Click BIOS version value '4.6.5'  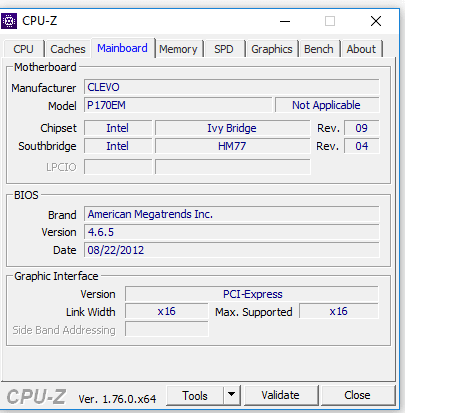click(232, 232)
